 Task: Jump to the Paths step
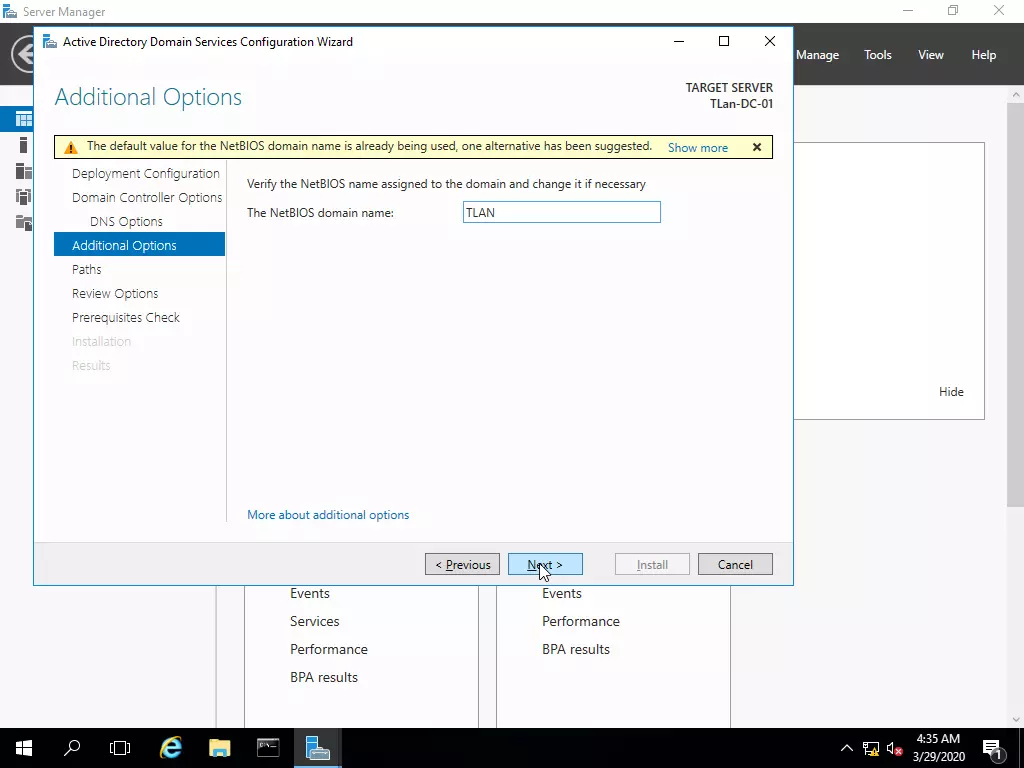click(87, 269)
